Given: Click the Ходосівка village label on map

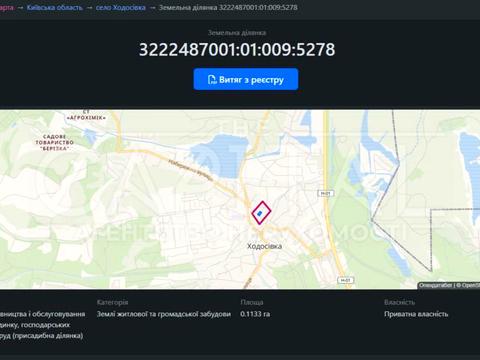Looking at the screenshot, I should coord(264,246).
